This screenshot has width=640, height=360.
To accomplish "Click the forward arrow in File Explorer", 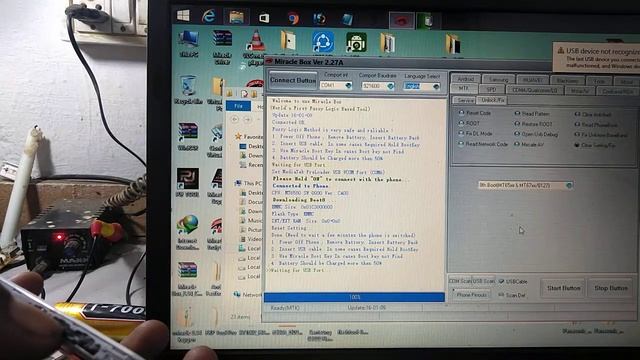I will pyautogui.click(x=247, y=119).
